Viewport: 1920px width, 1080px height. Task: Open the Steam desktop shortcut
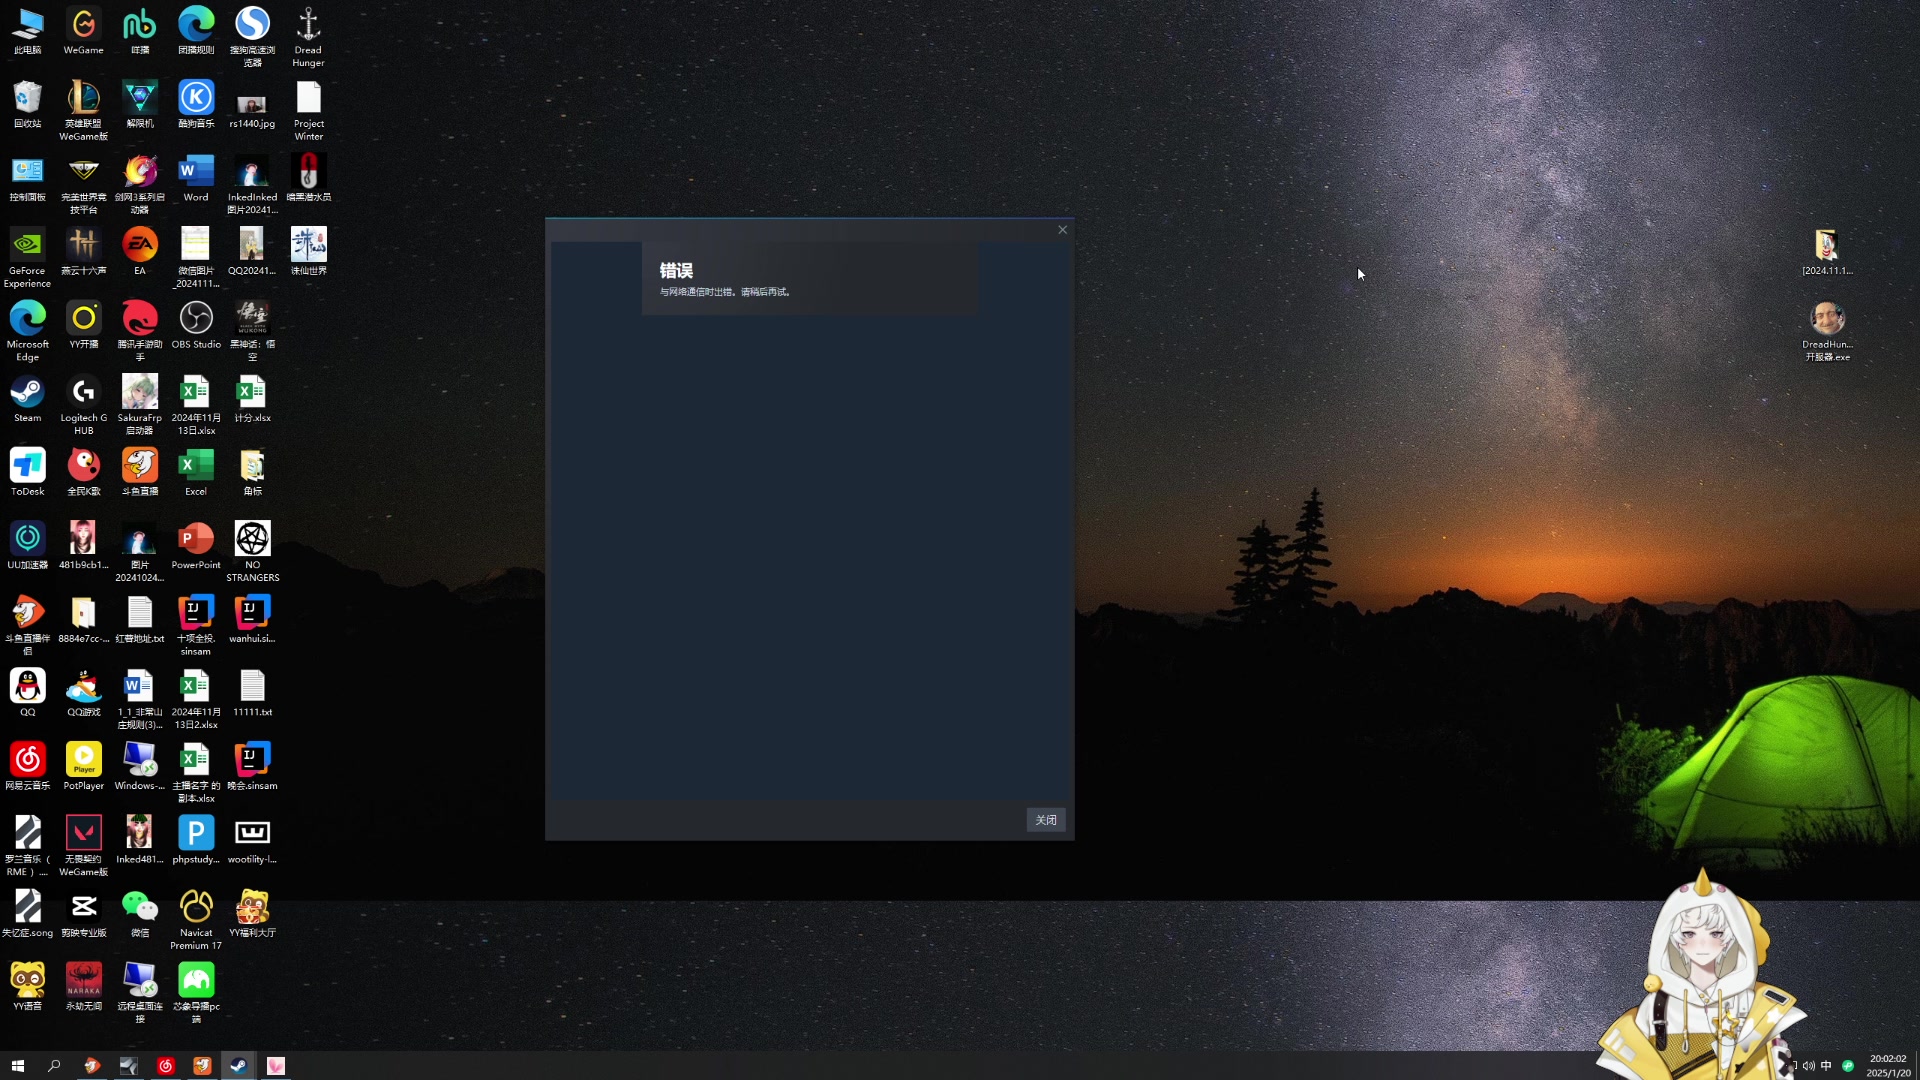[x=27, y=394]
